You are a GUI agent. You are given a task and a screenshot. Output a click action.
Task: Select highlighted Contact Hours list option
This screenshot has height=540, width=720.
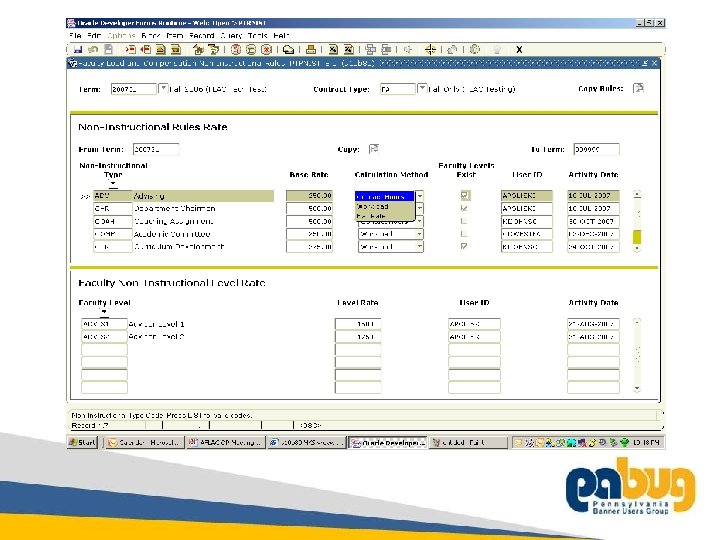click(x=384, y=197)
